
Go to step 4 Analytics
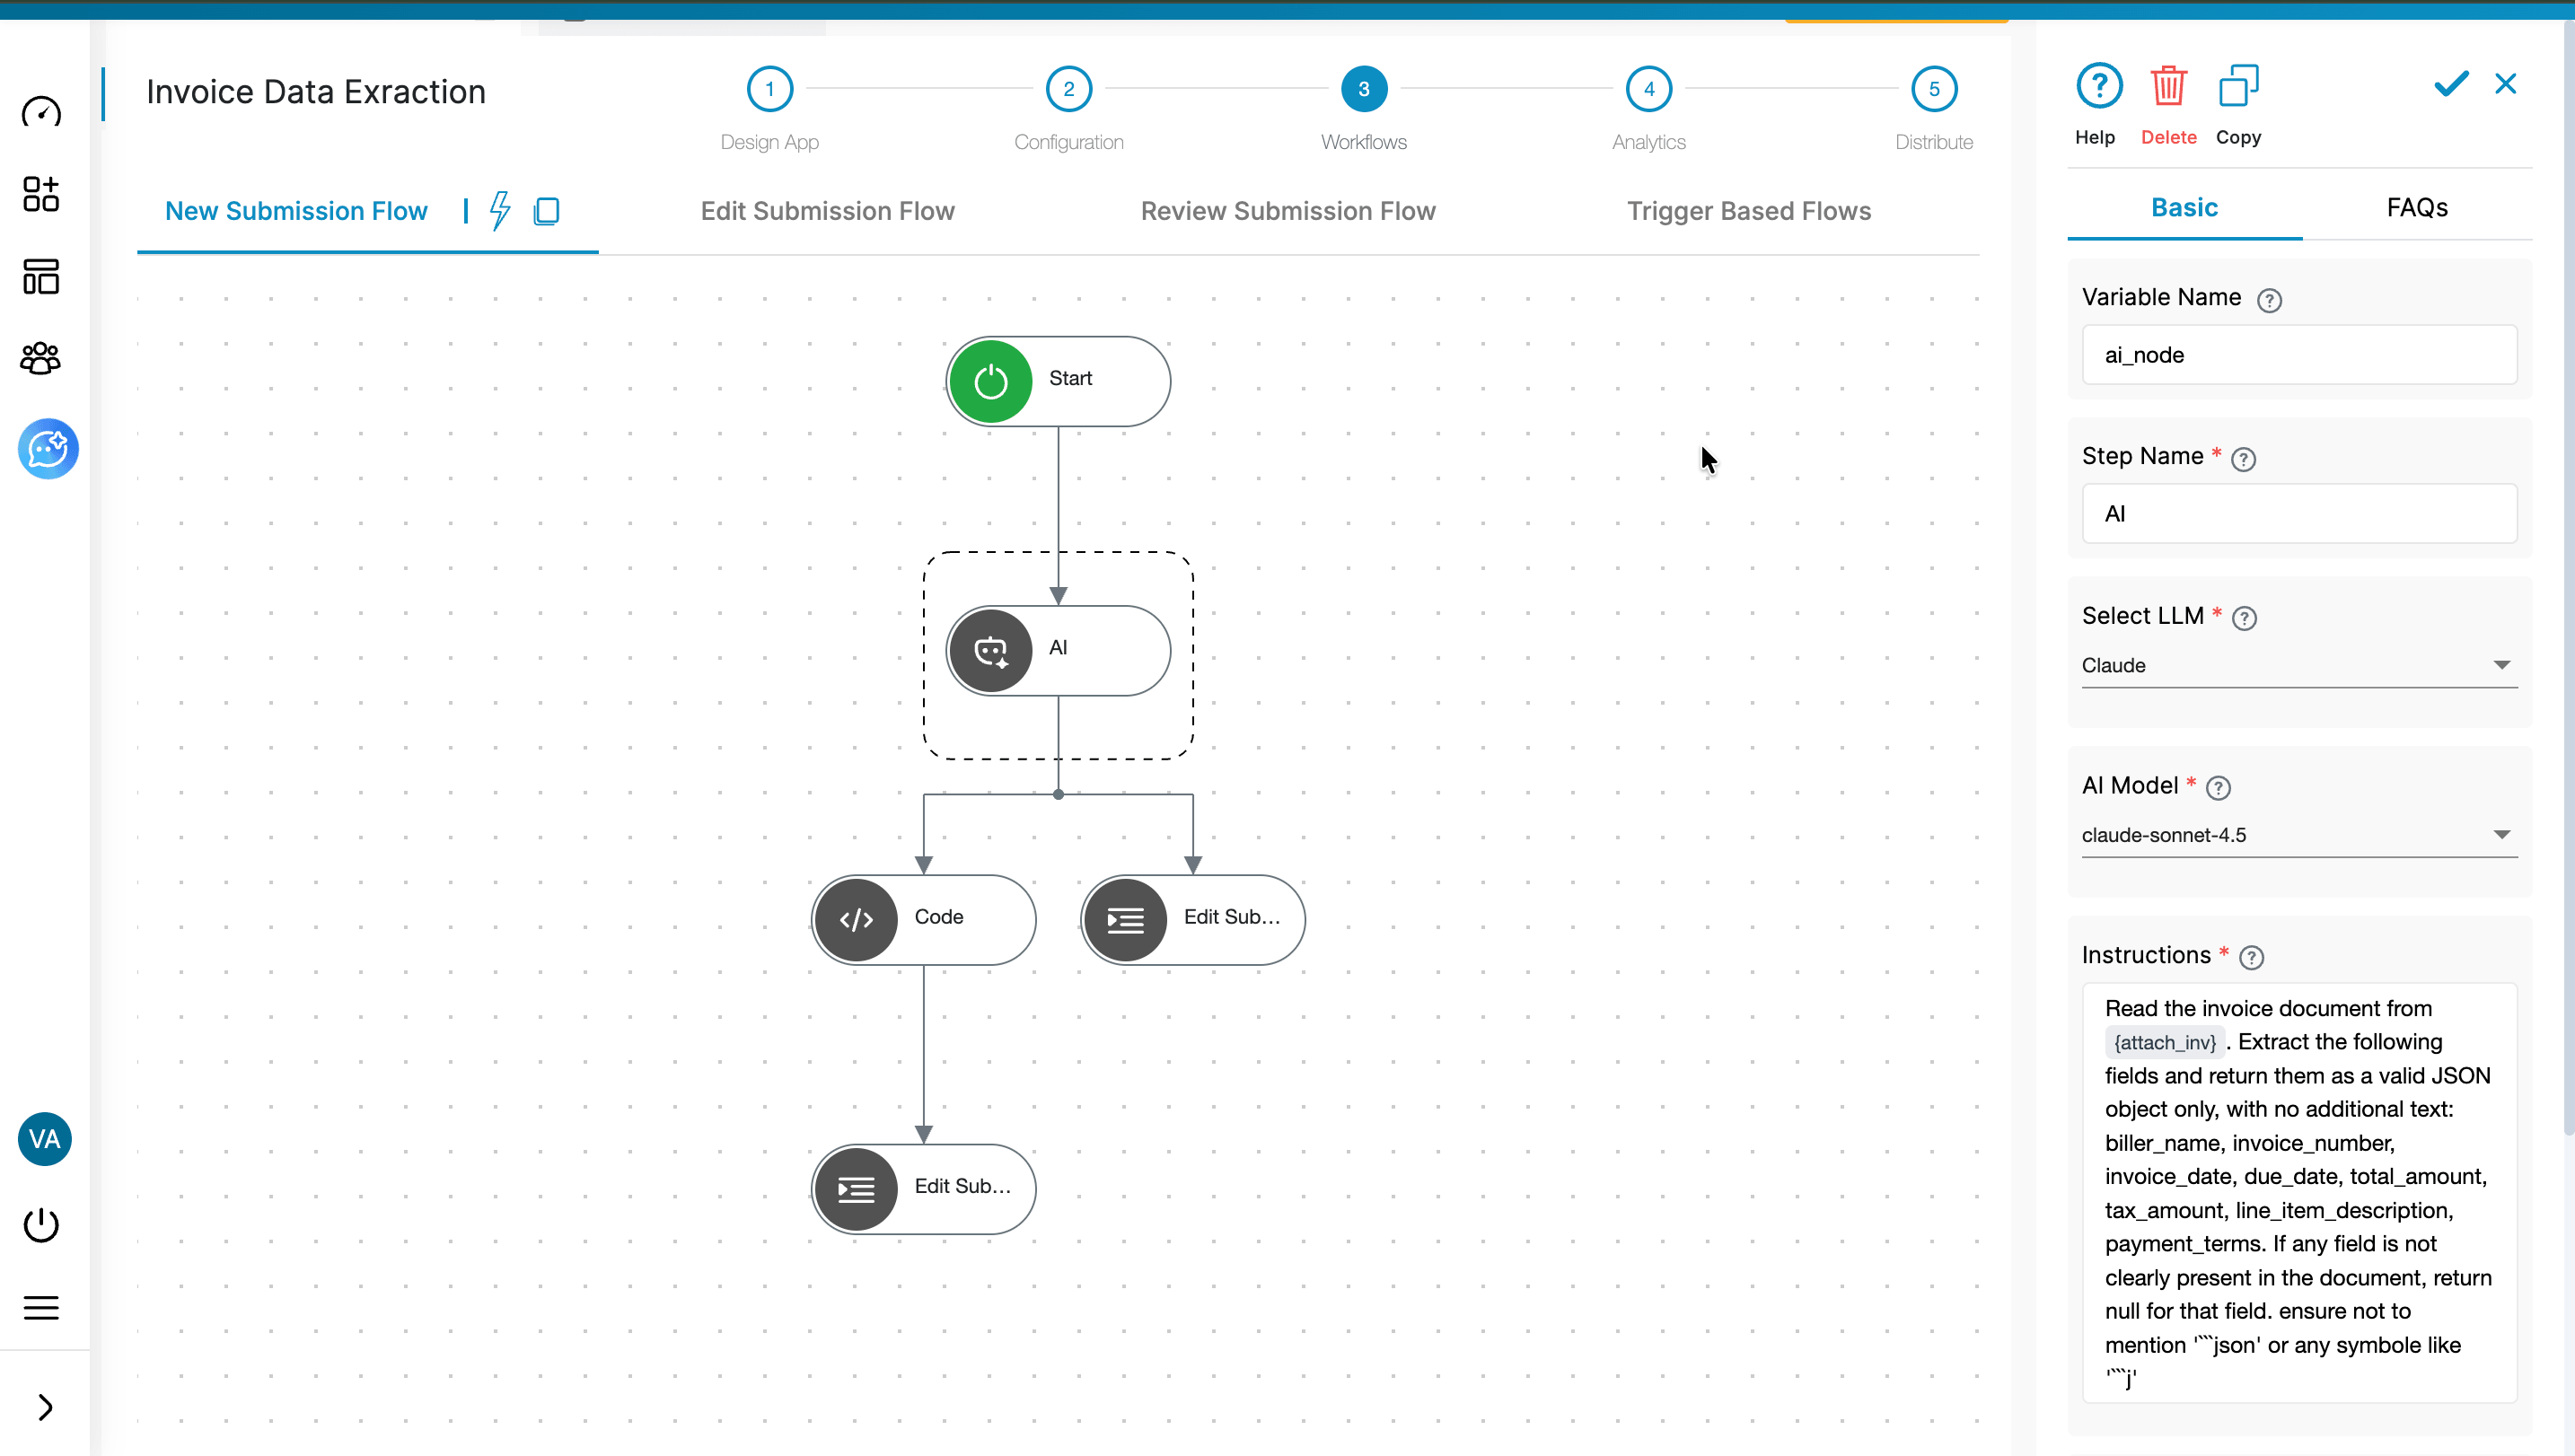(x=1648, y=90)
